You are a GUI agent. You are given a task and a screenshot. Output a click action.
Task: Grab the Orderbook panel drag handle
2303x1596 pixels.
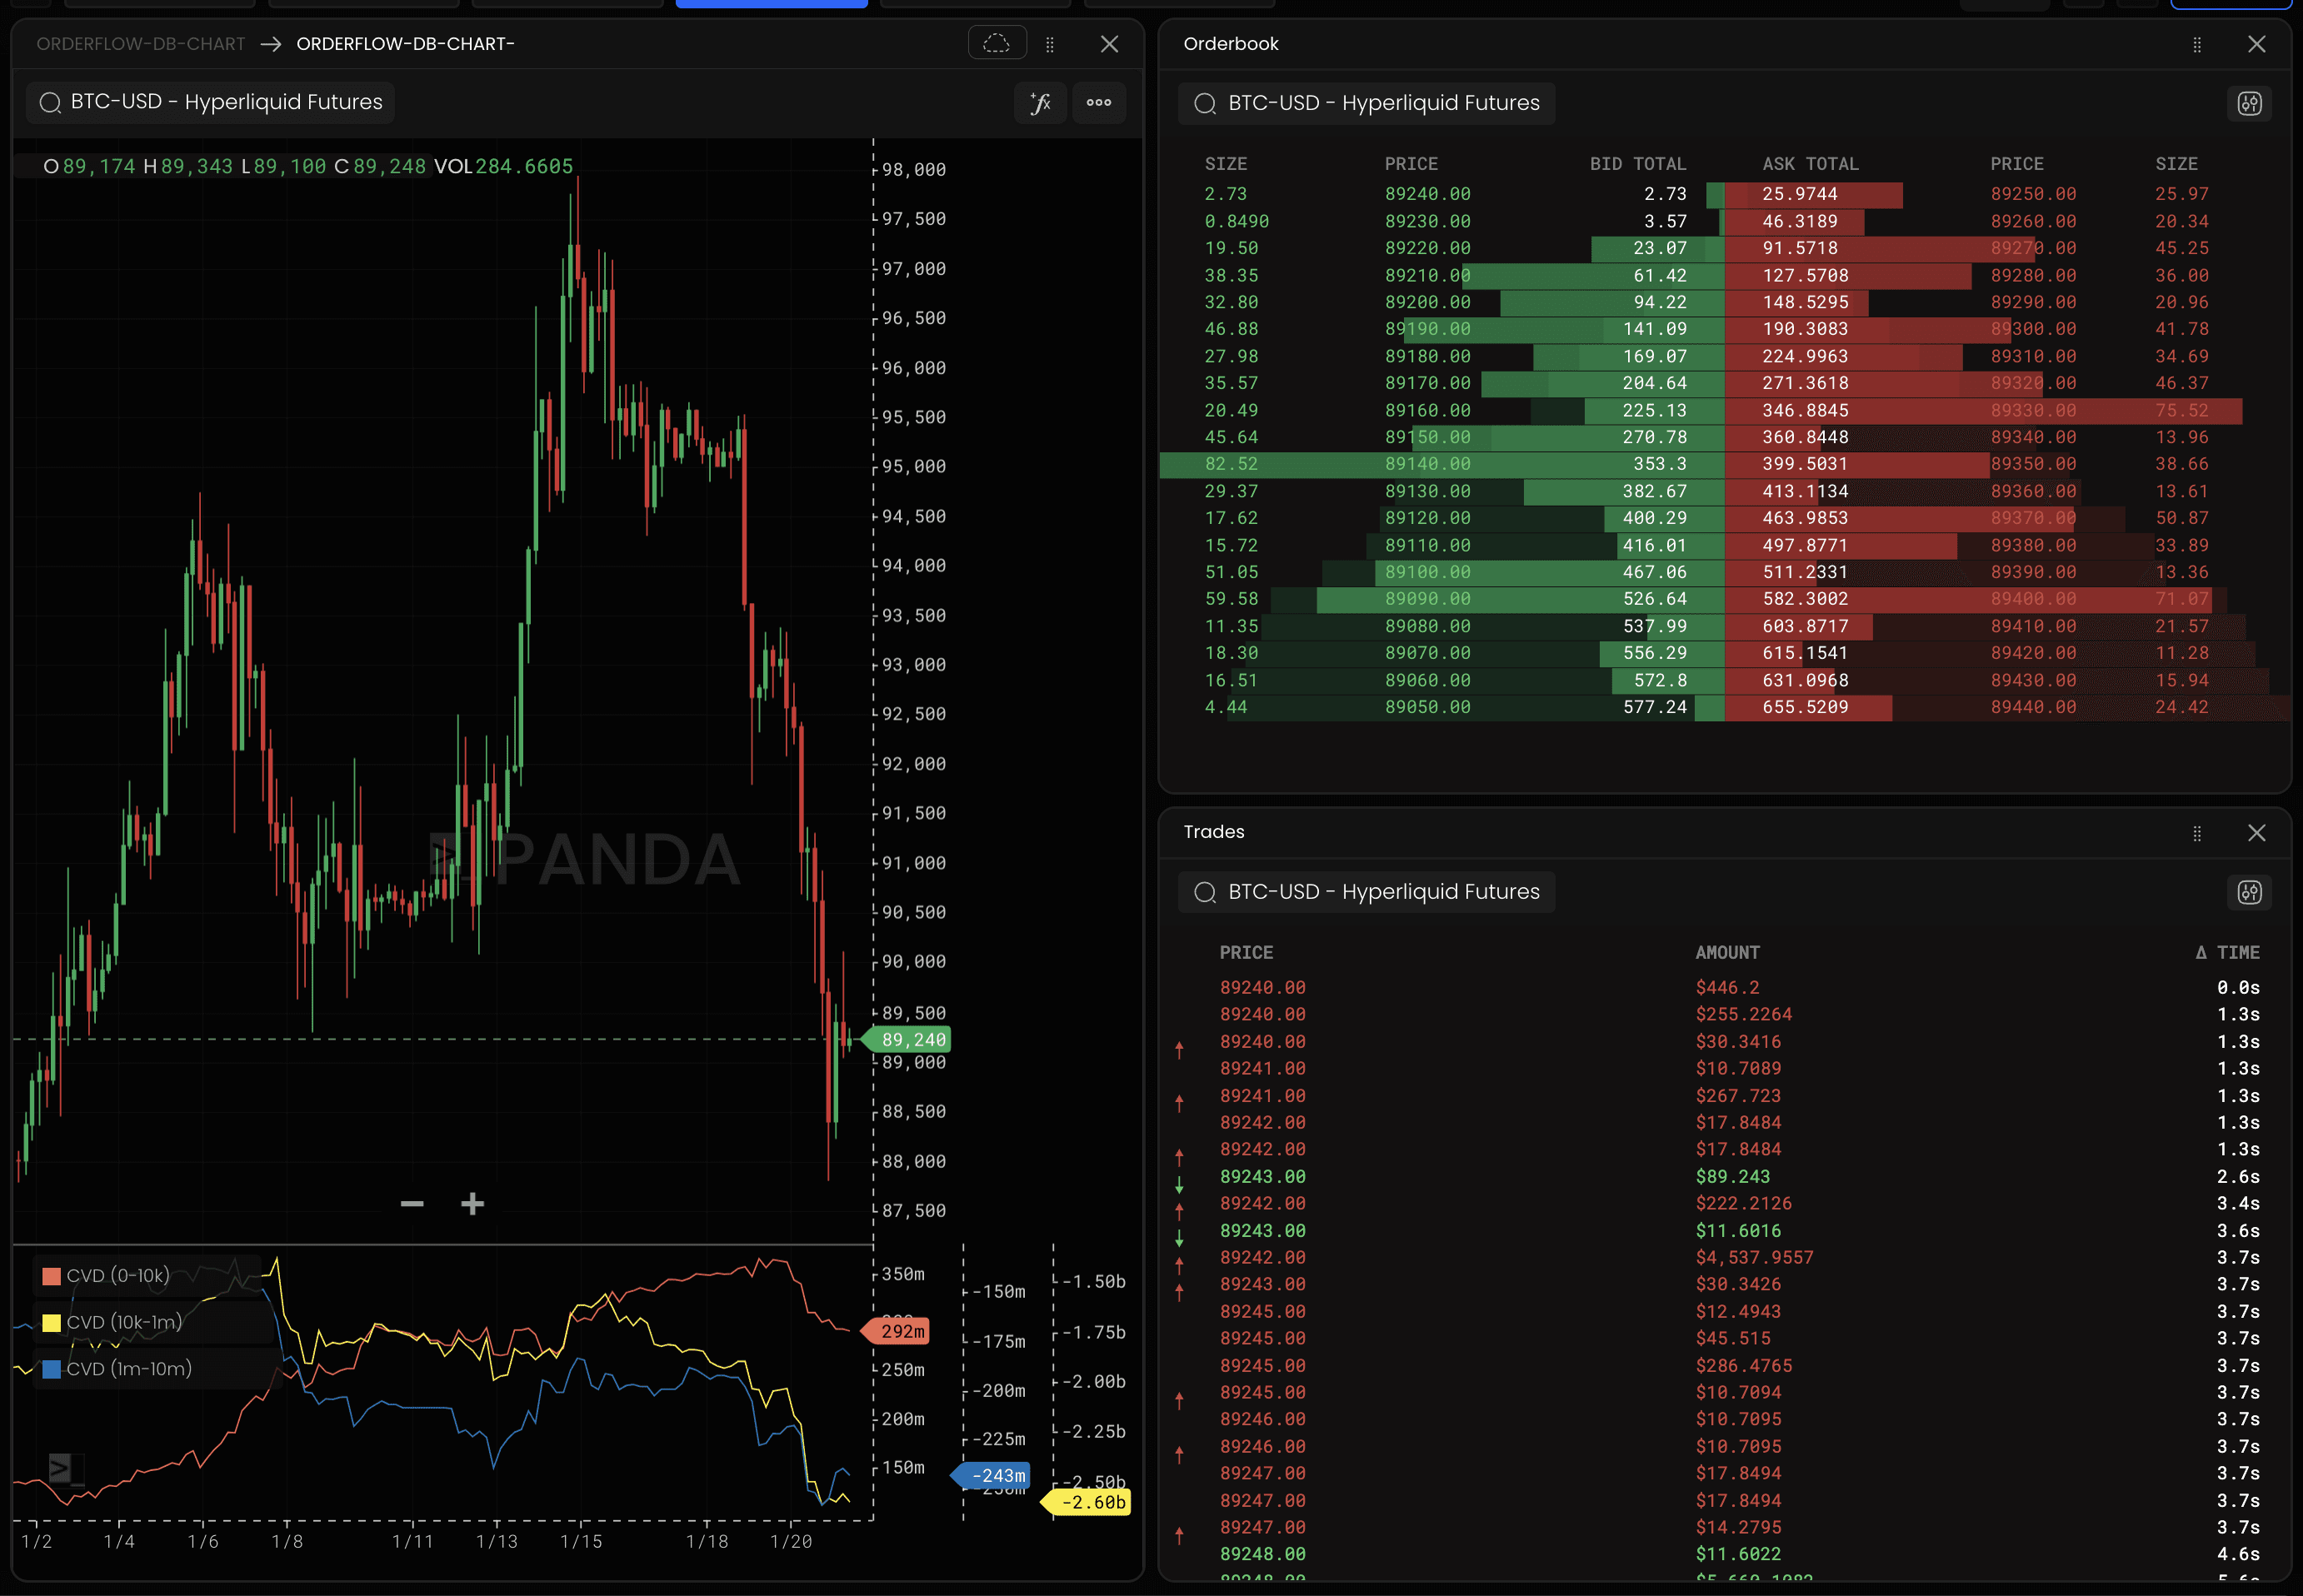(x=2197, y=44)
